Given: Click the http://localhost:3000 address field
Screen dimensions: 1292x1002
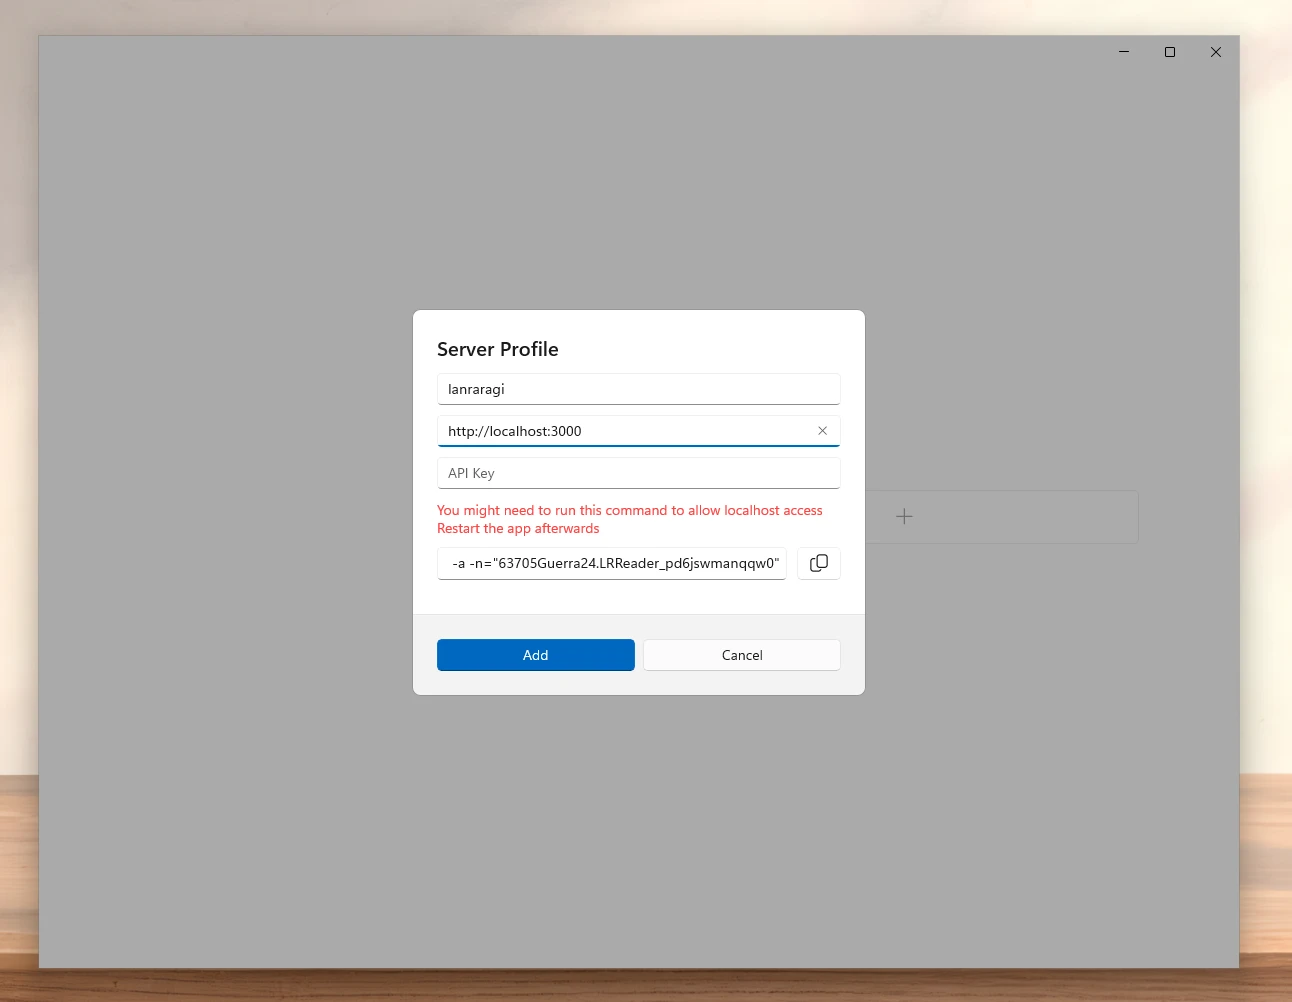Looking at the screenshot, I should [x=639, y=431].
